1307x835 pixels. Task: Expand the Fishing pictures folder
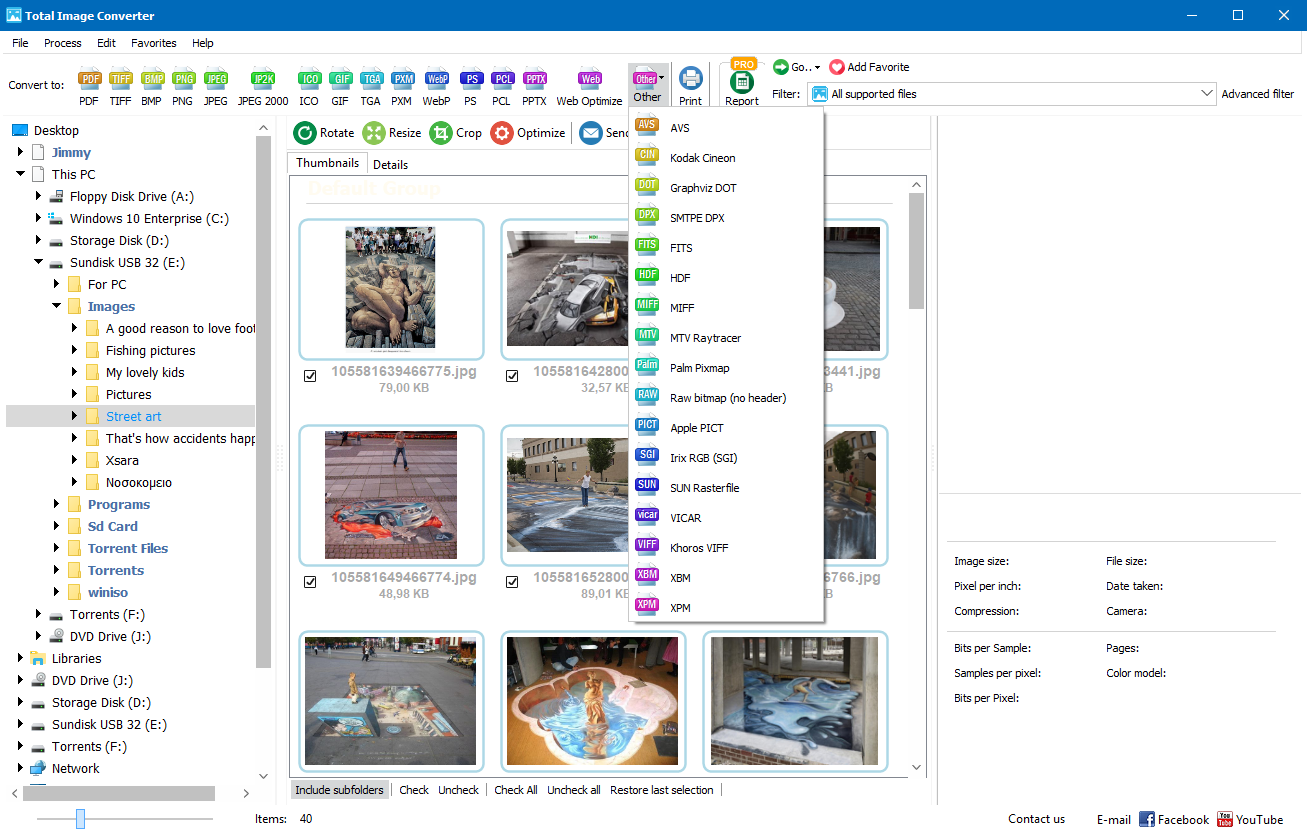click(75, 350)
